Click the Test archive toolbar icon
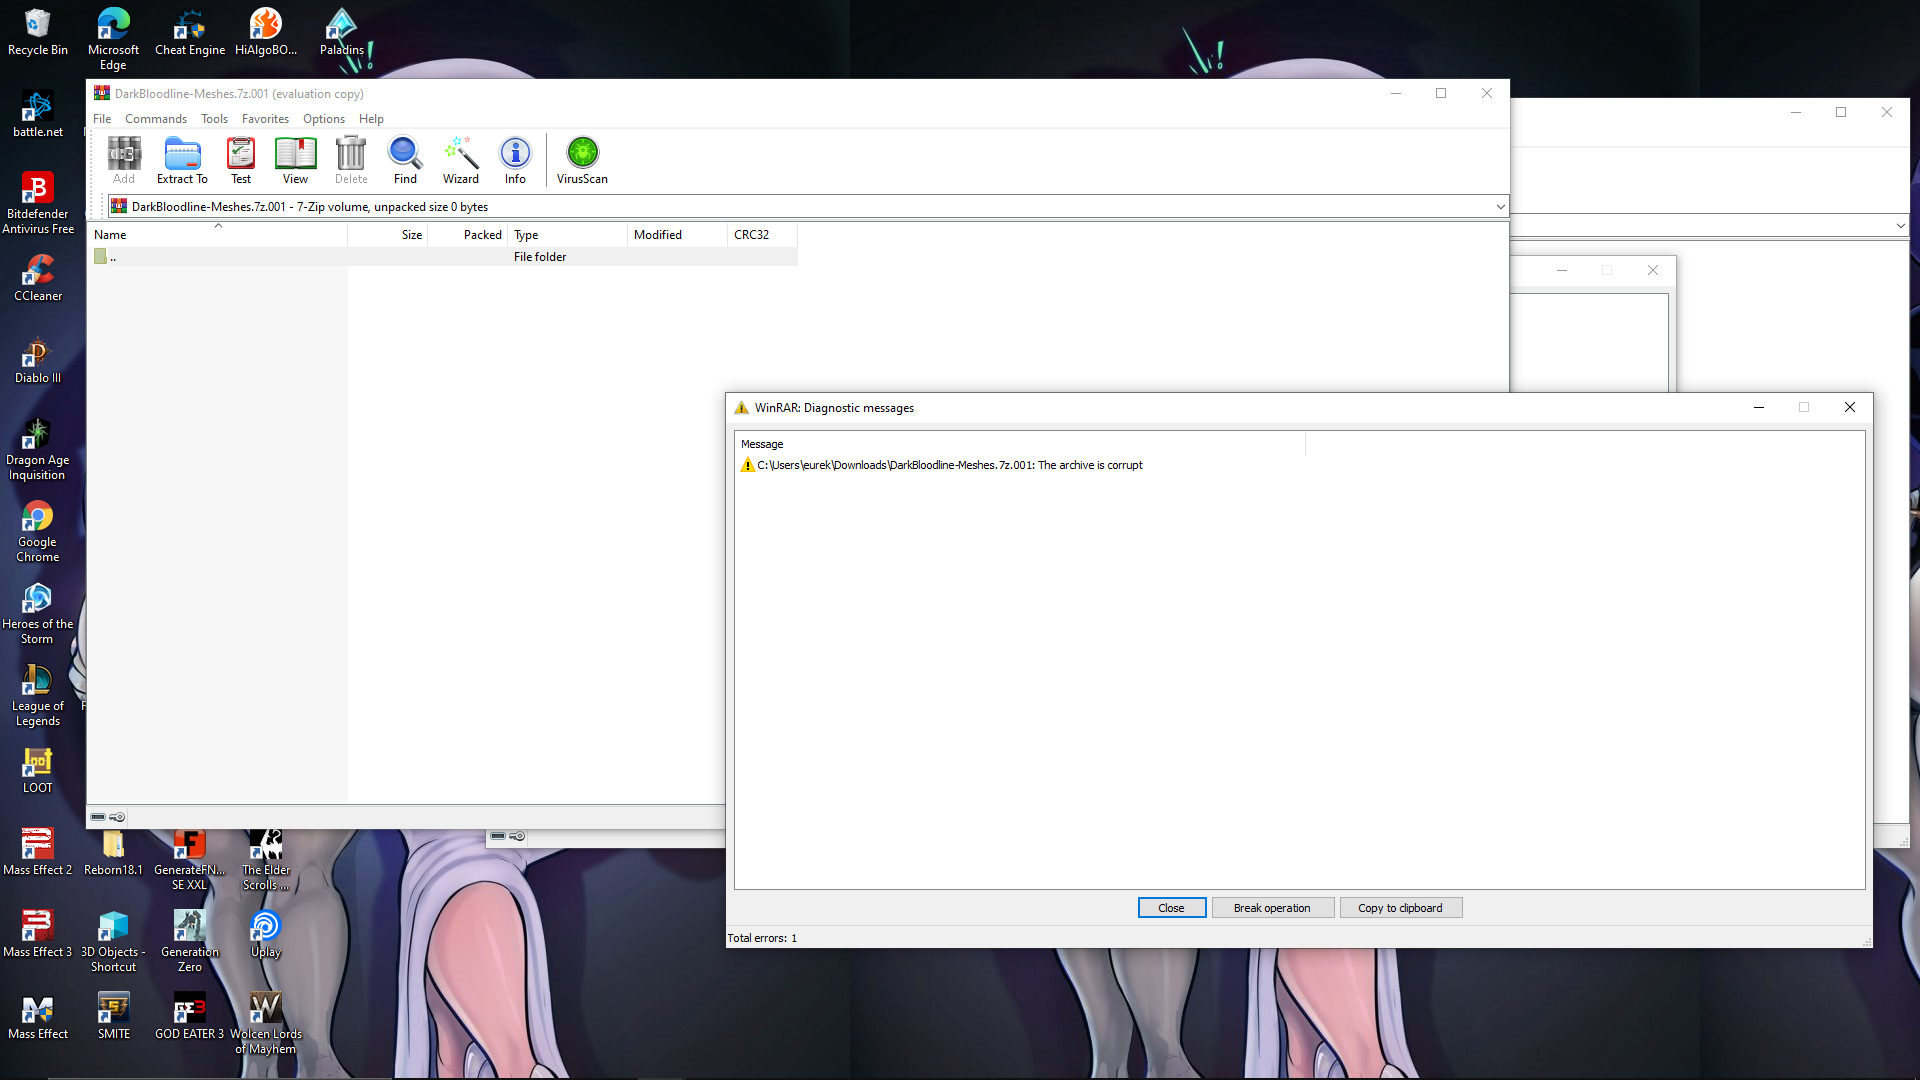The height and width of the screenshot is (1080, 1920). 241,160
